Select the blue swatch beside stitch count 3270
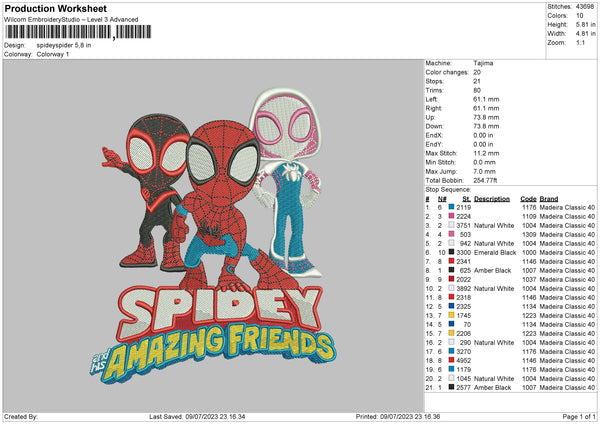The width and height of the screenshot is (600, 424). 451,351
